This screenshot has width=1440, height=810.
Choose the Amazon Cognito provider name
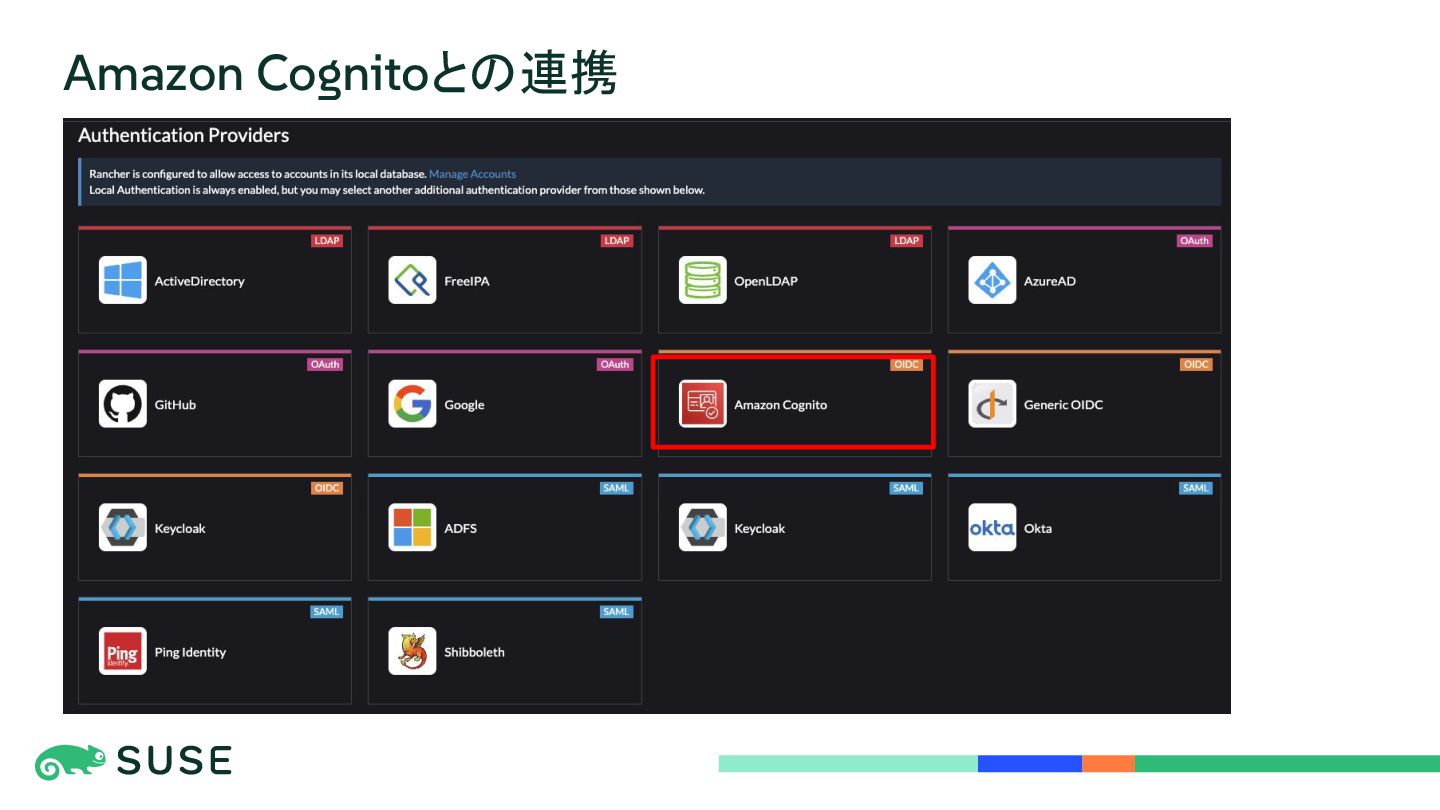click(x=781, y=405)
